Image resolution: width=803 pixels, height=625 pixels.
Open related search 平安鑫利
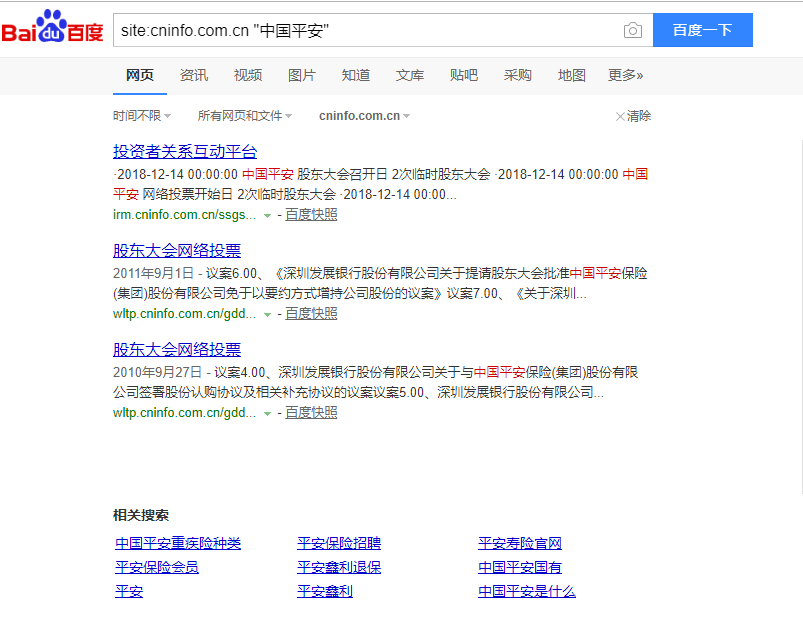[325, 591]
